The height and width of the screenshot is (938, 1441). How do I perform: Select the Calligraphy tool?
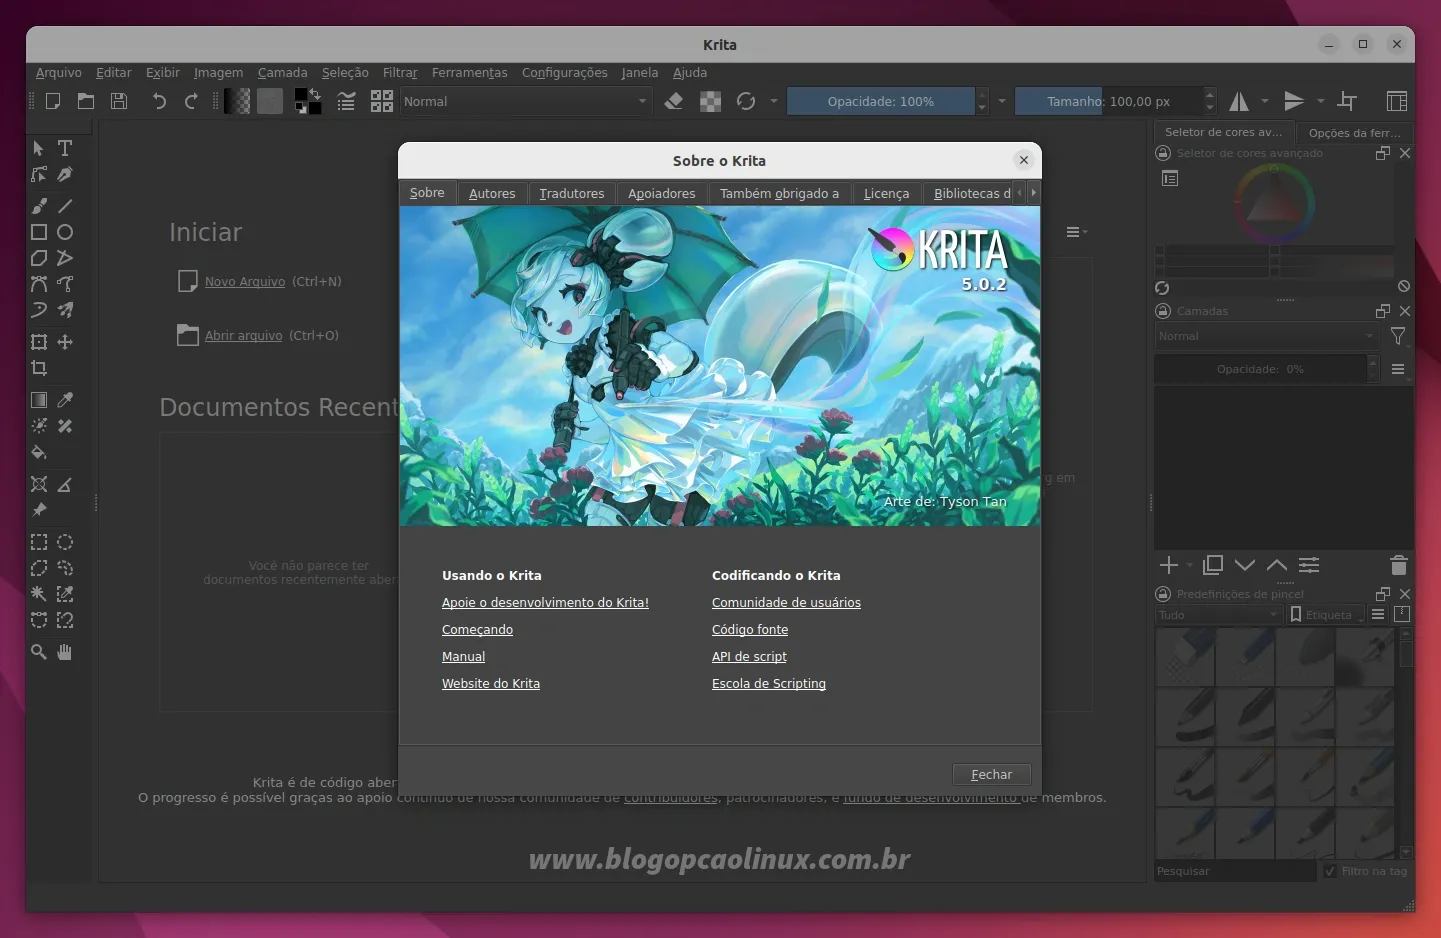coord(65,174)
